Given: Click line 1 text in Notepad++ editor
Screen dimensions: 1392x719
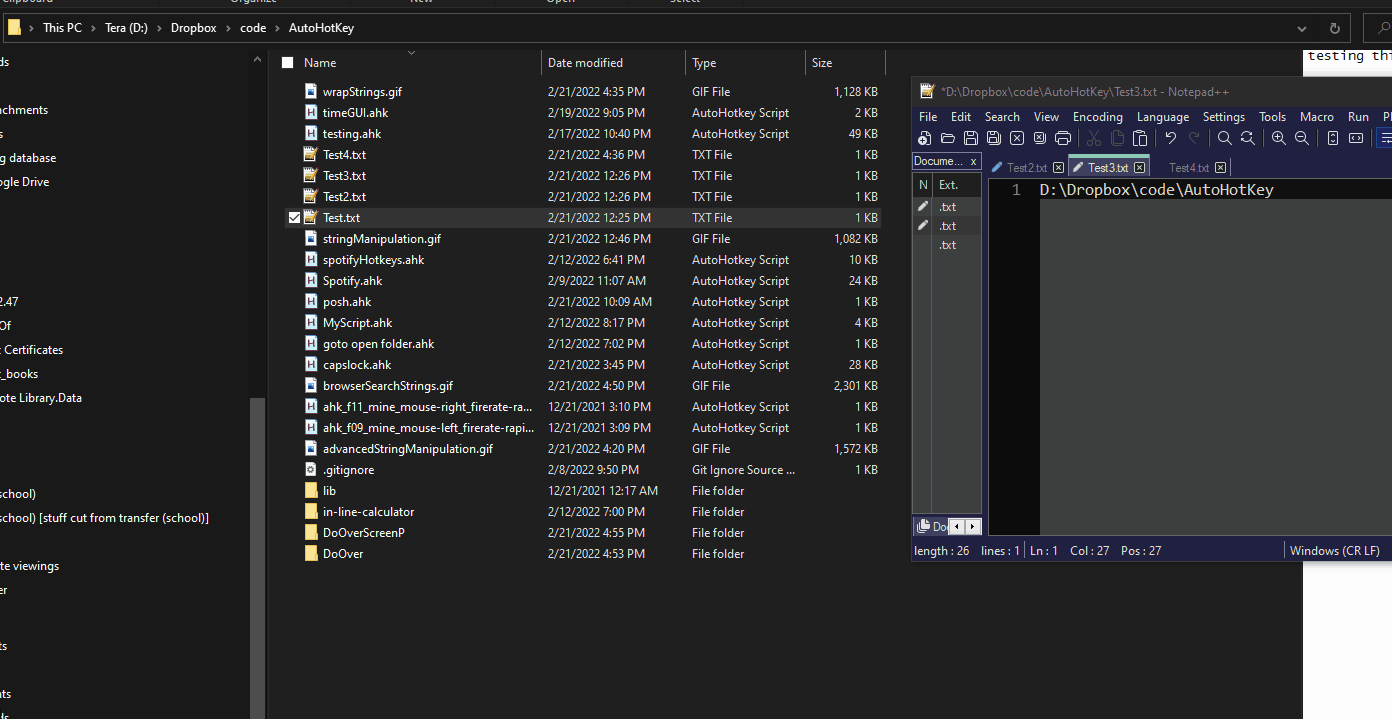Looking at the screenshot, I should [1156, 190].
